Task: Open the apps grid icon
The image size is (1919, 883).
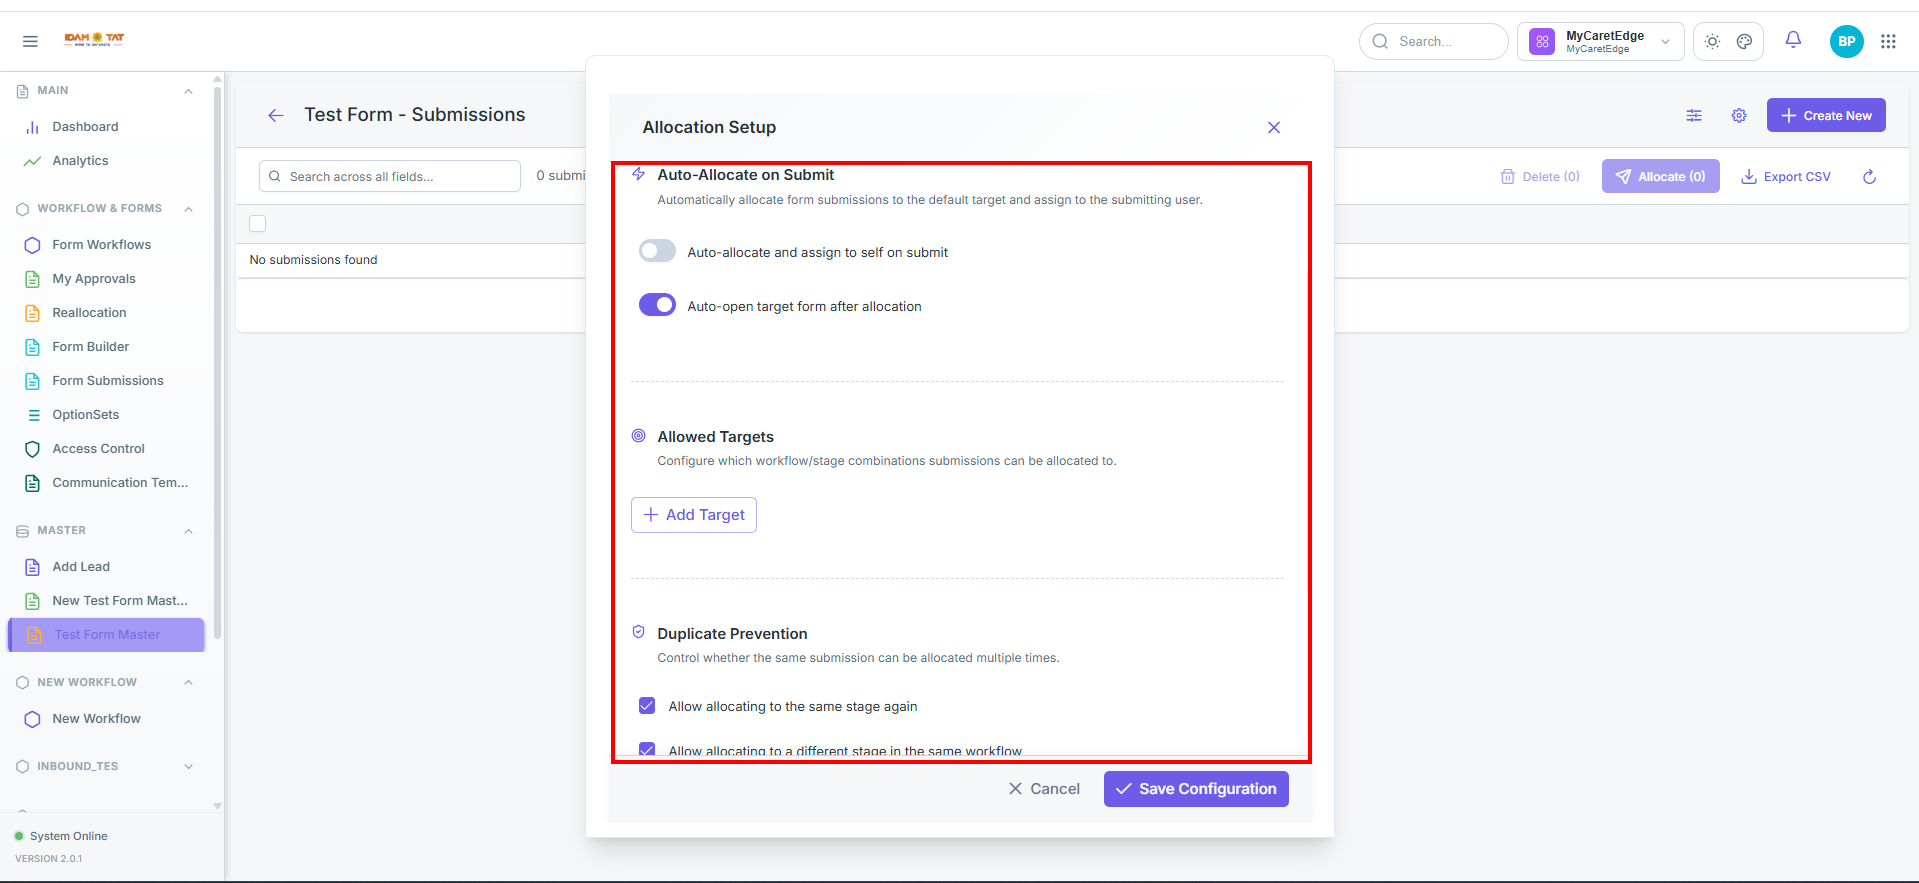Action: [x=1888, y=41]
